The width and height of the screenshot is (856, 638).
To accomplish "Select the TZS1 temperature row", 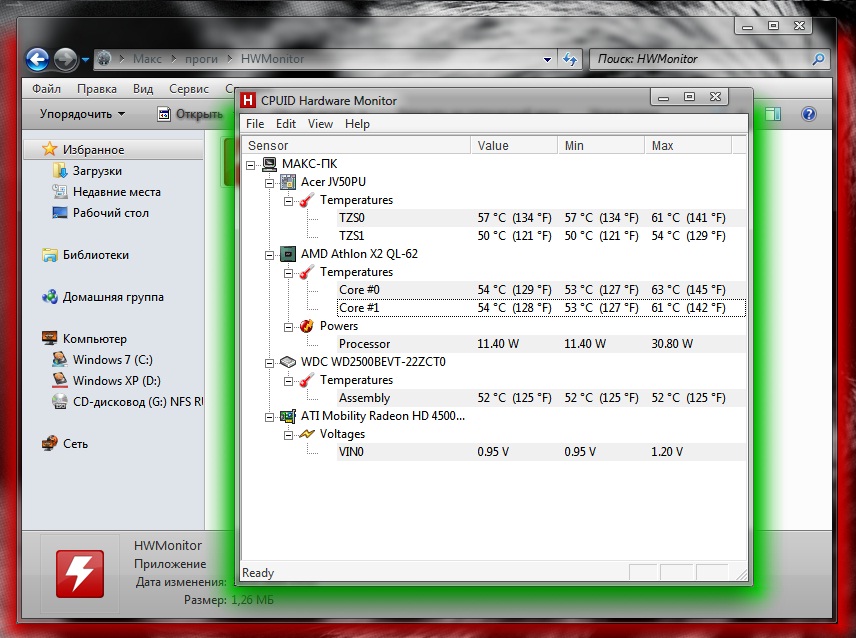I will [542, 236].
